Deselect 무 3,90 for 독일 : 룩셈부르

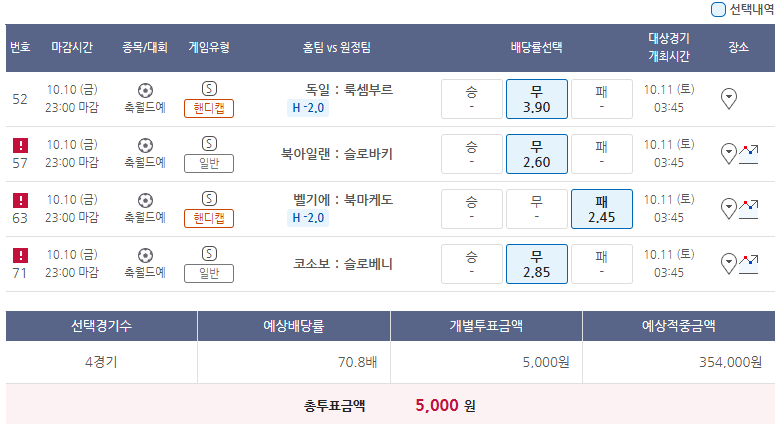point(536,99)
